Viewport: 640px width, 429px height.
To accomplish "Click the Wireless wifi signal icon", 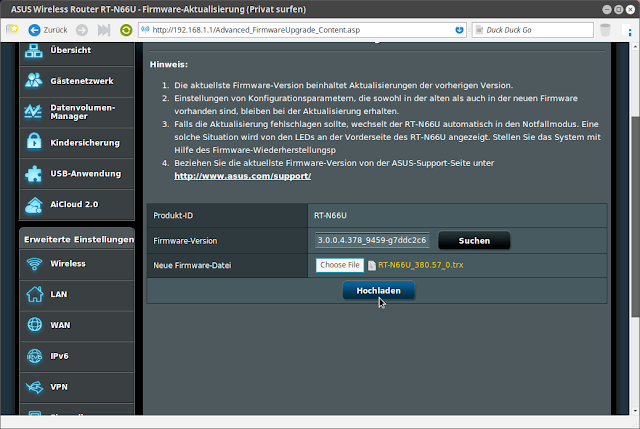I will click(34, 264).
